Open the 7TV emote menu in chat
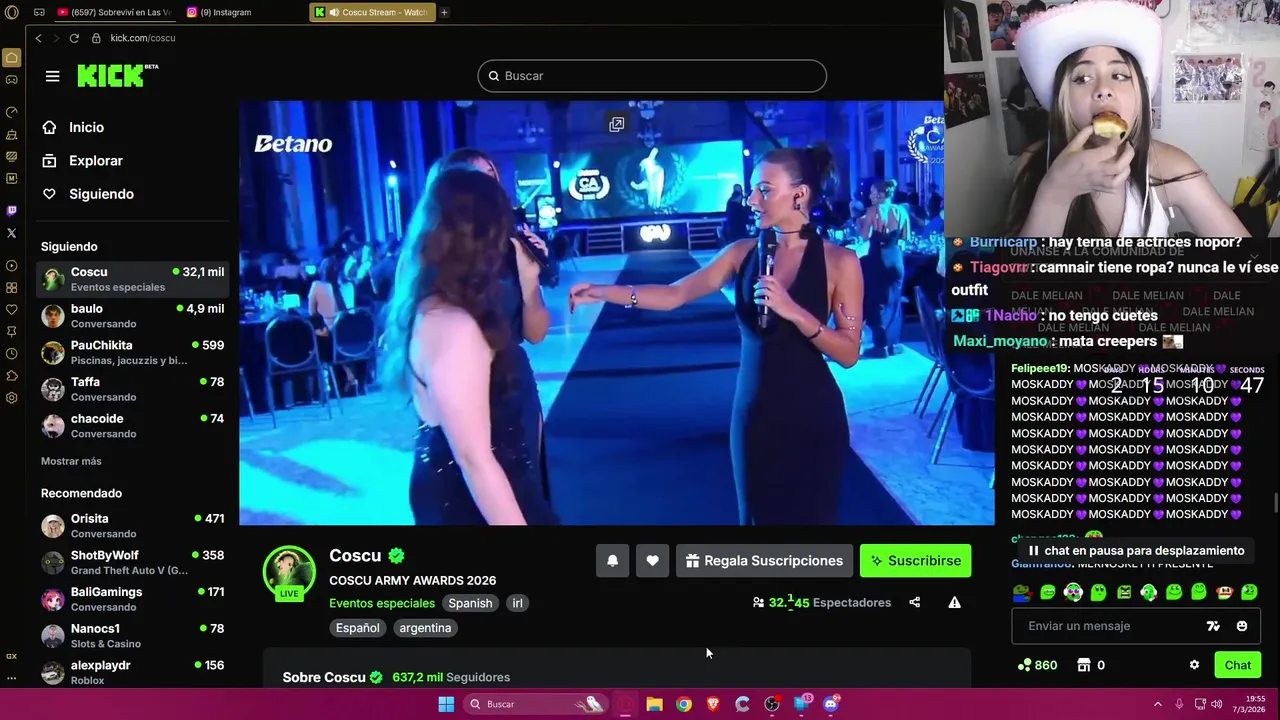1280x720 pixels. 1213,626
